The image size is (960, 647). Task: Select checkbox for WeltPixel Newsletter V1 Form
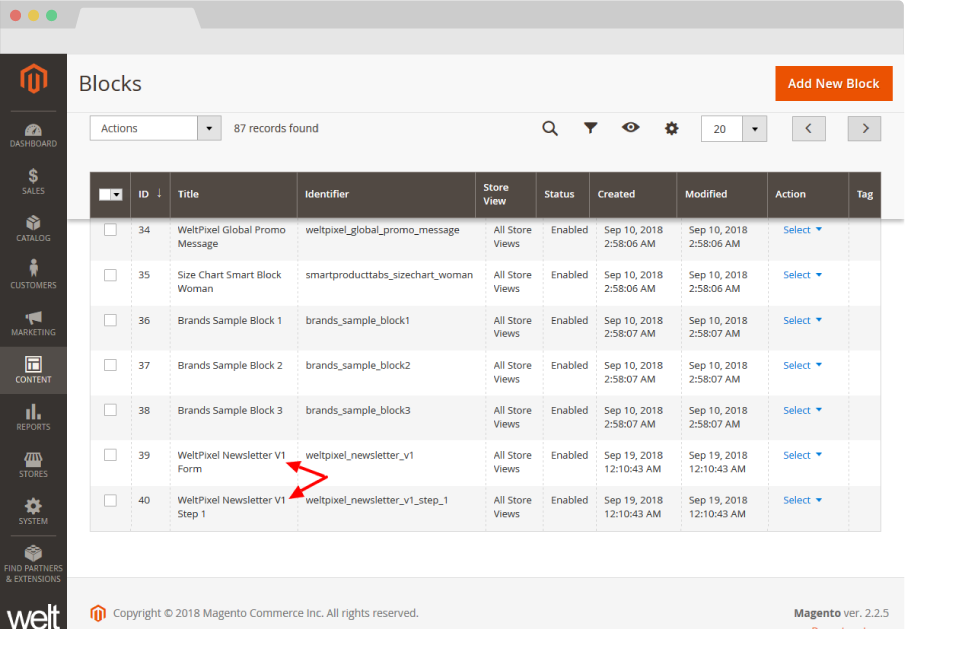click(x=110, y=455)
